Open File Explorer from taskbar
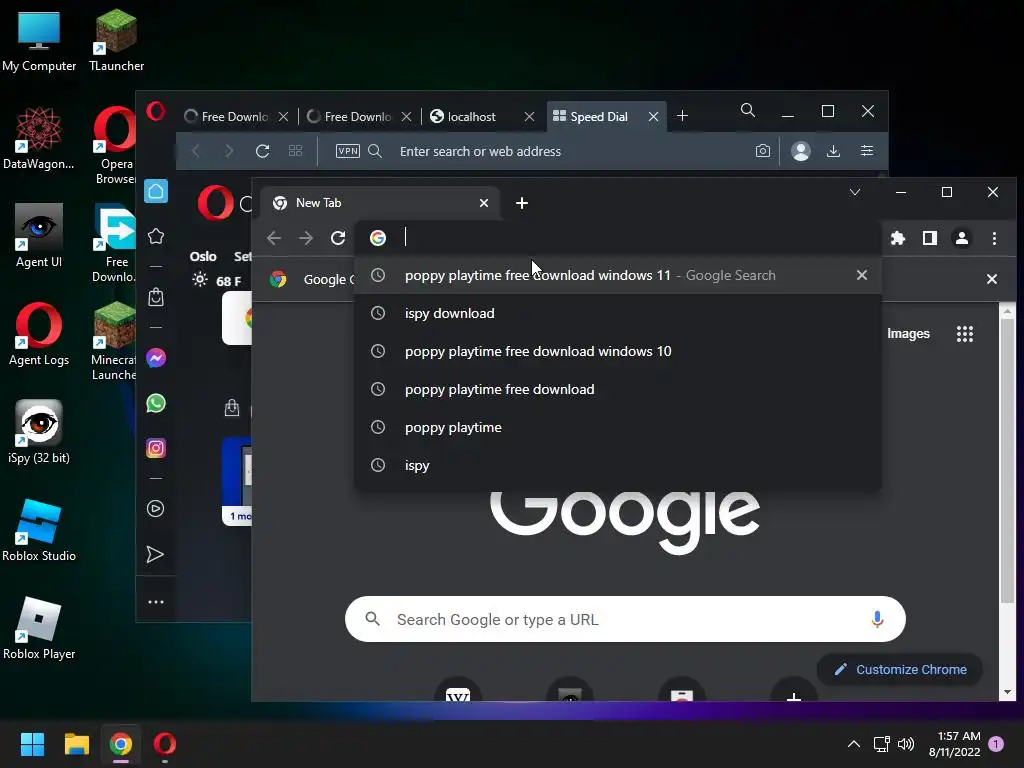The width and height of the screenshot is (1024, 768). point(76,744)
